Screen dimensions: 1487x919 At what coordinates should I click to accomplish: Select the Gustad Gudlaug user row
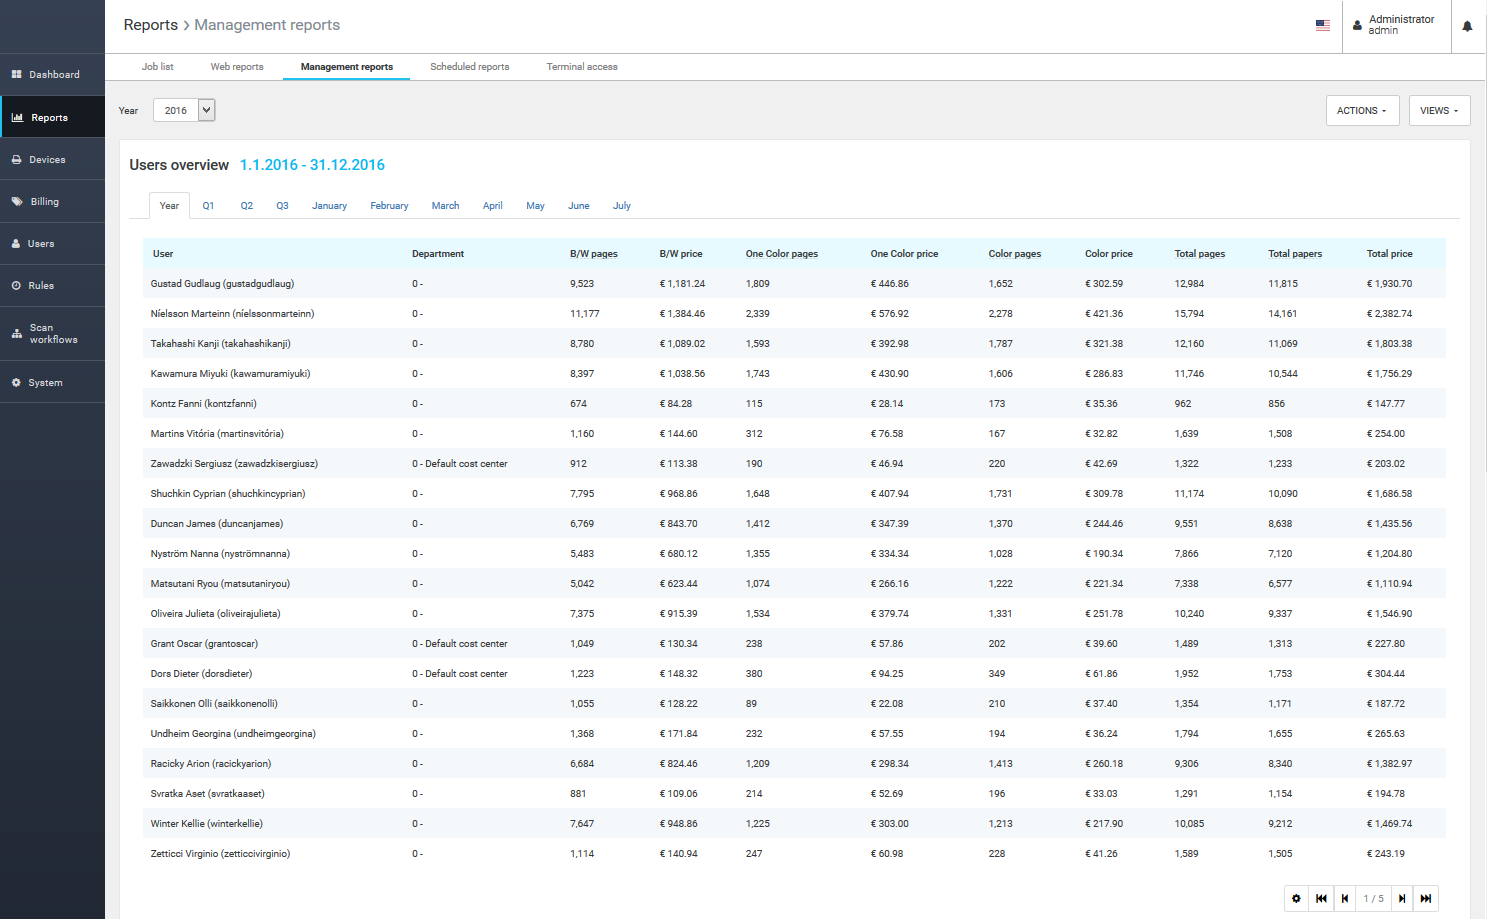tap(222, 284)
